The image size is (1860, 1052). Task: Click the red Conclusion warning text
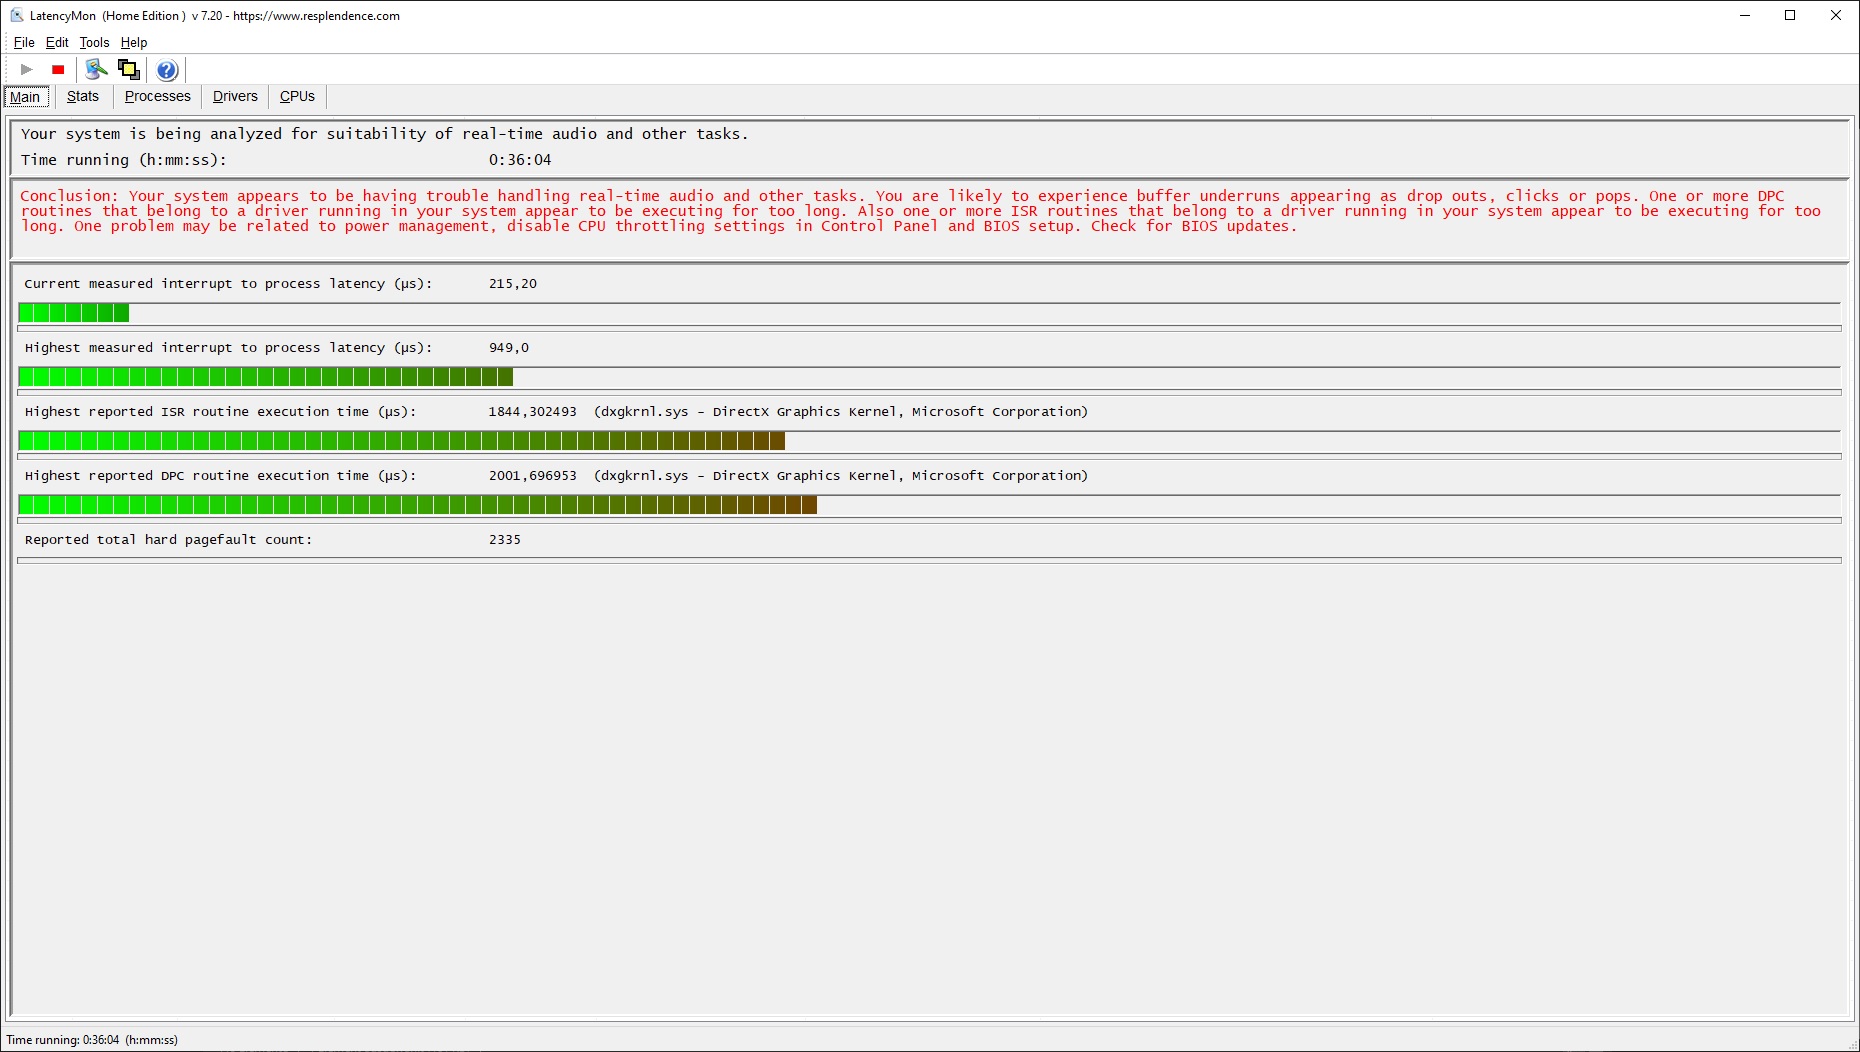921,211
